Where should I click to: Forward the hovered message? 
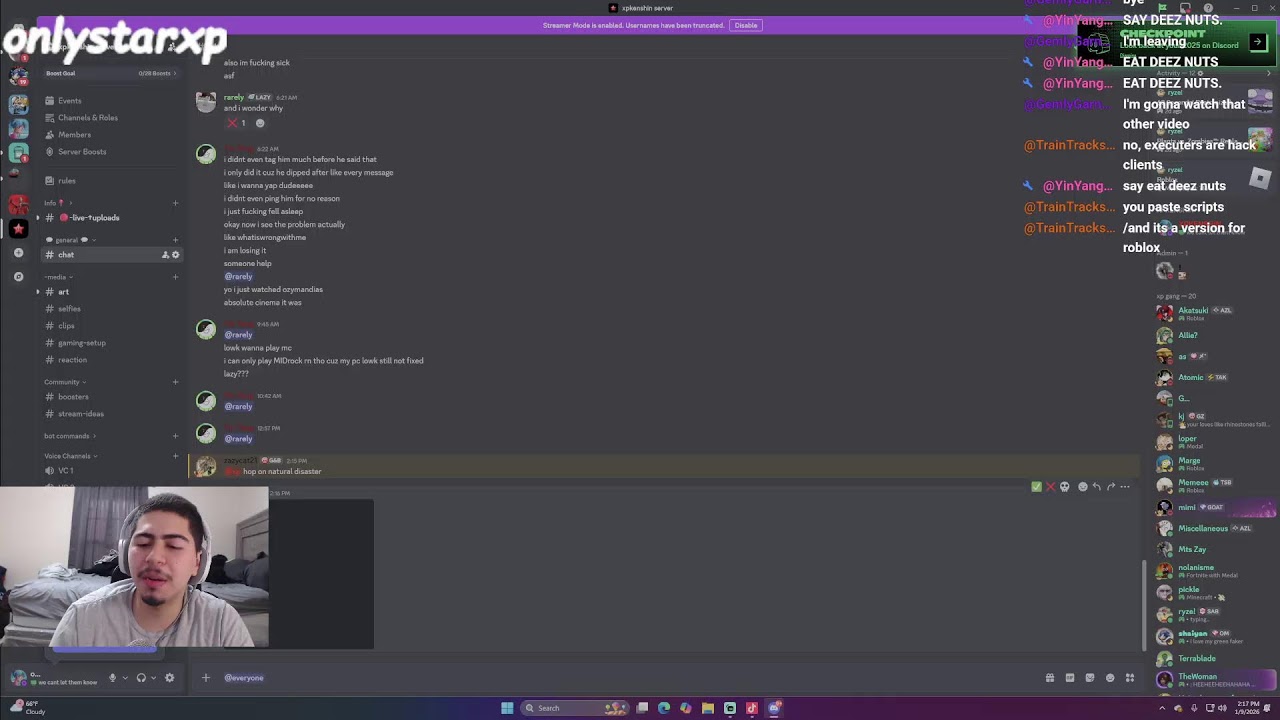tap(1110, 487)
